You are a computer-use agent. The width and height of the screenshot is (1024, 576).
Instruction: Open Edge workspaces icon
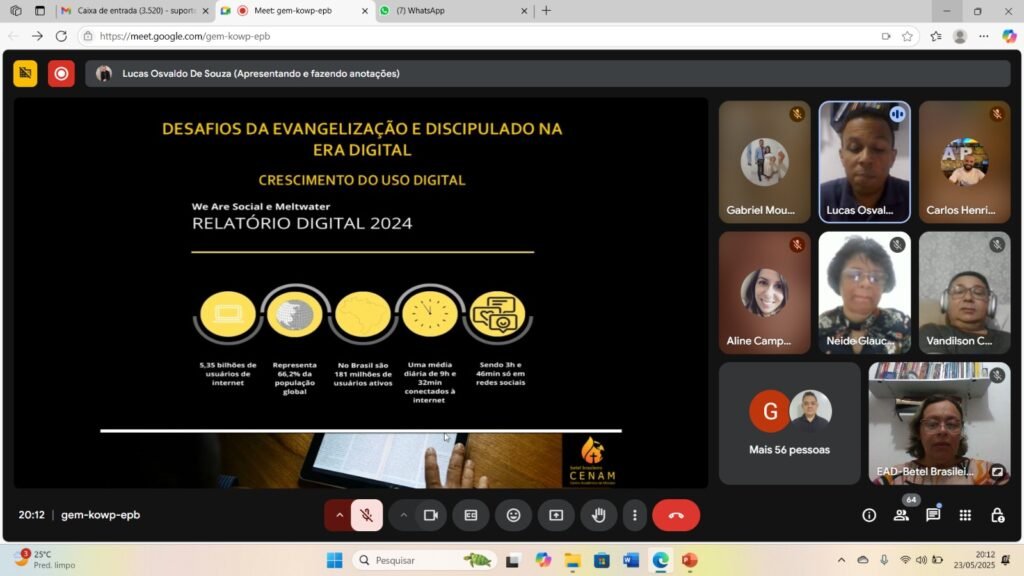[x=16, y=10]
